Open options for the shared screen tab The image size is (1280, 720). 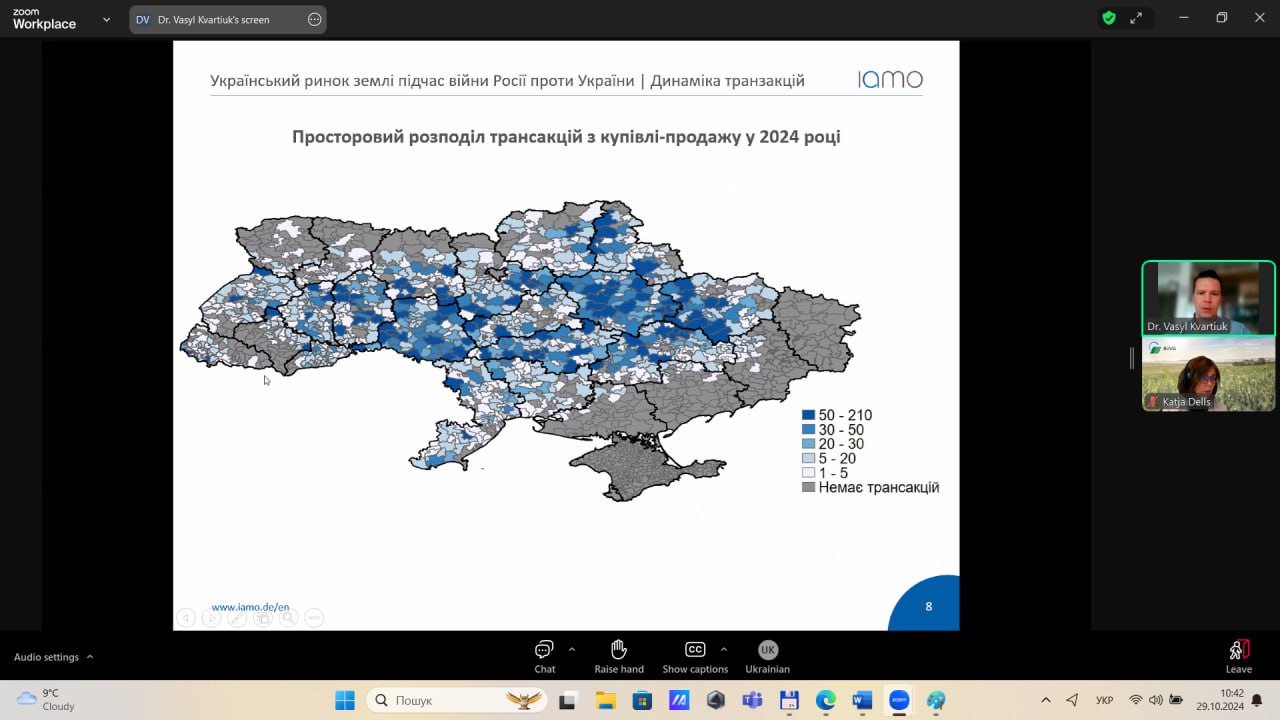(314, 19)
